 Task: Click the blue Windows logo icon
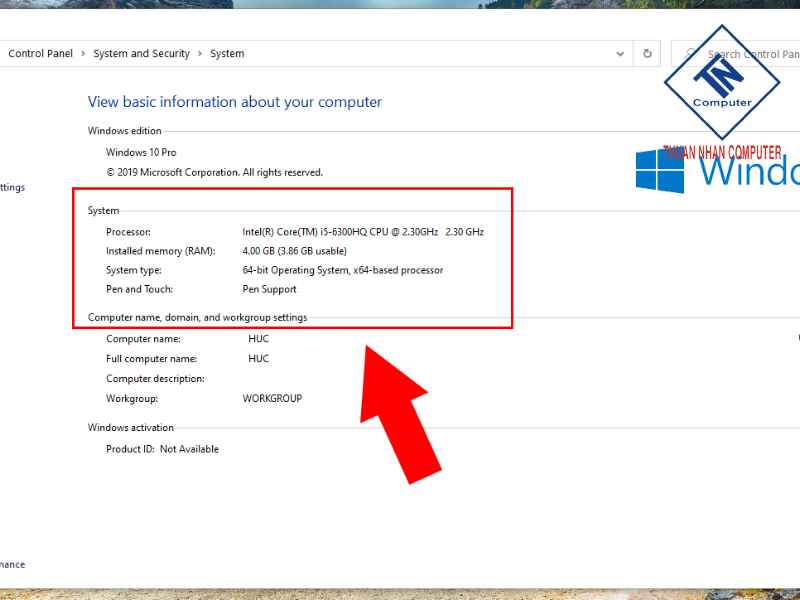click(x=660, y=171)
